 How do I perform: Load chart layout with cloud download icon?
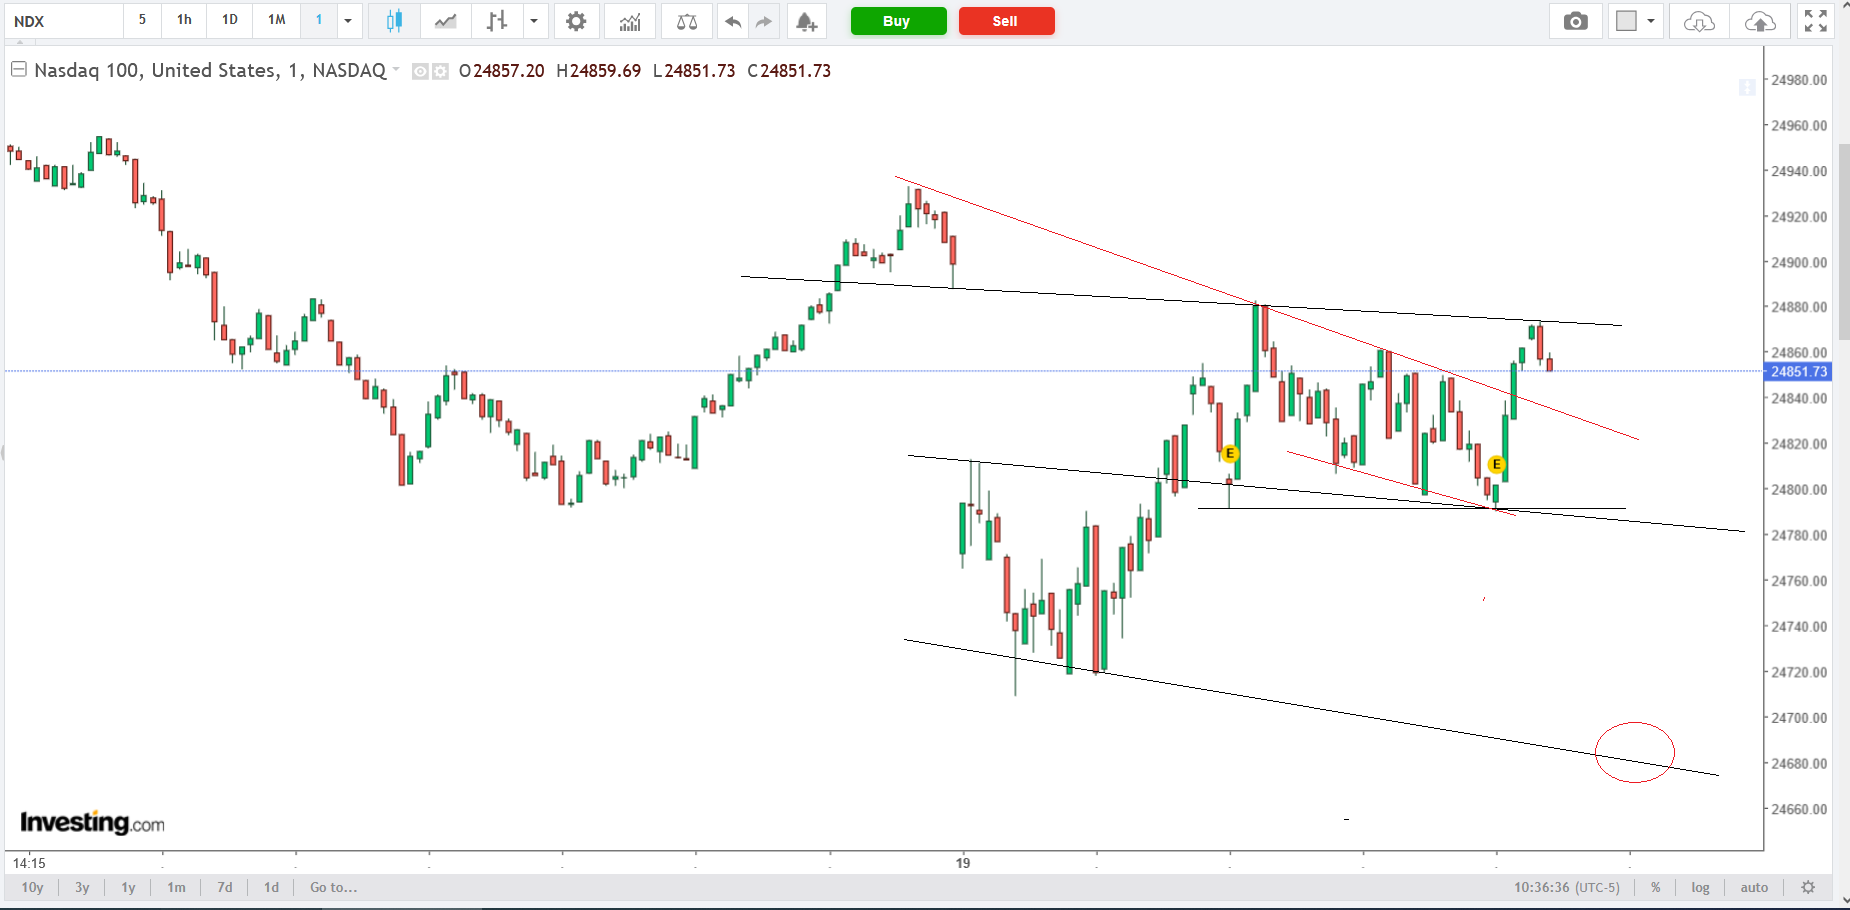(x=1699, y=21)
